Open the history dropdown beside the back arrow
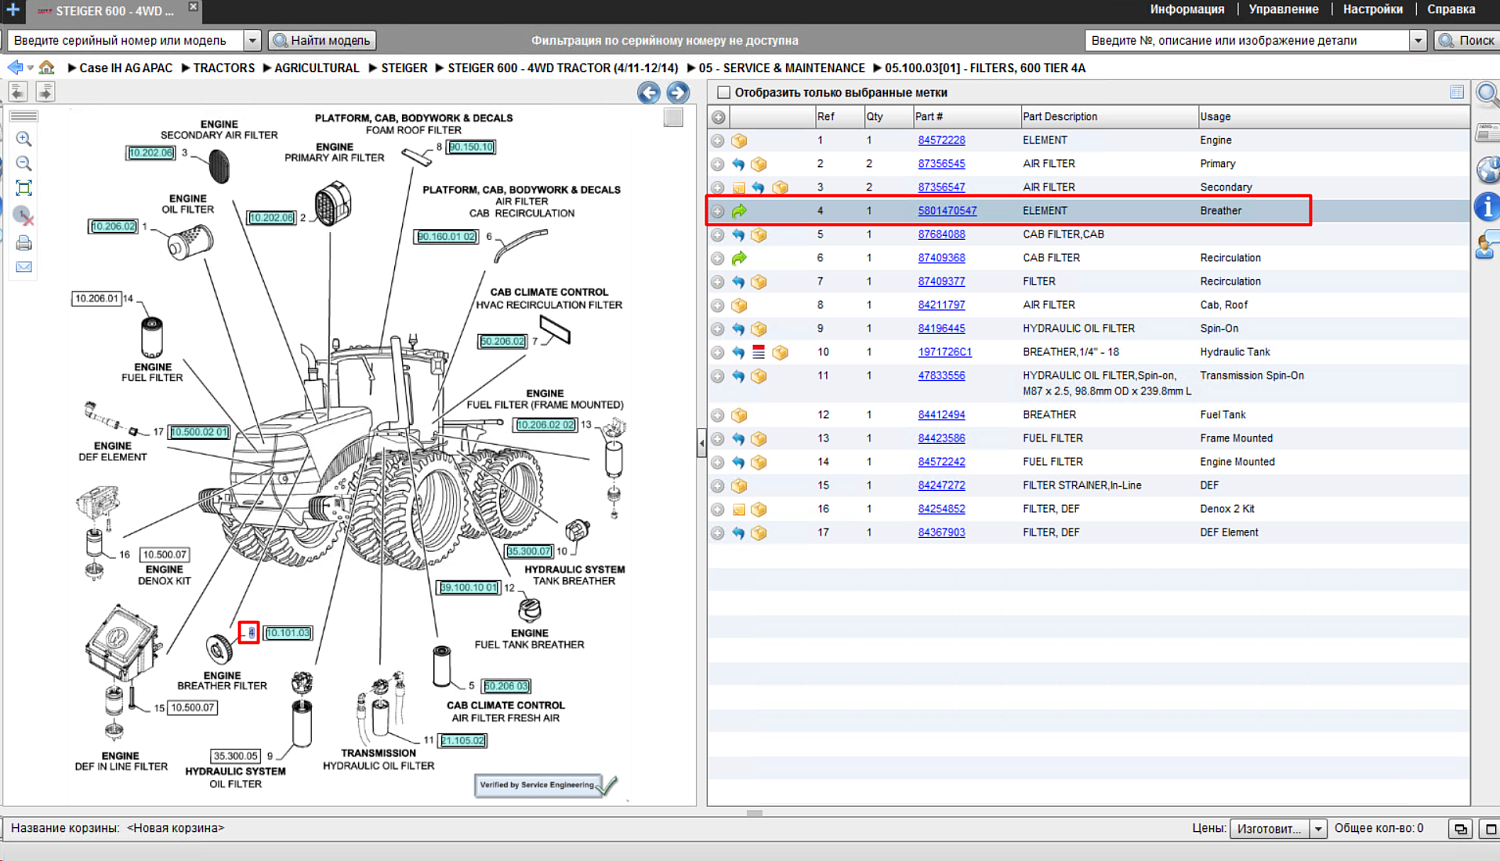 tap(30, 68)
